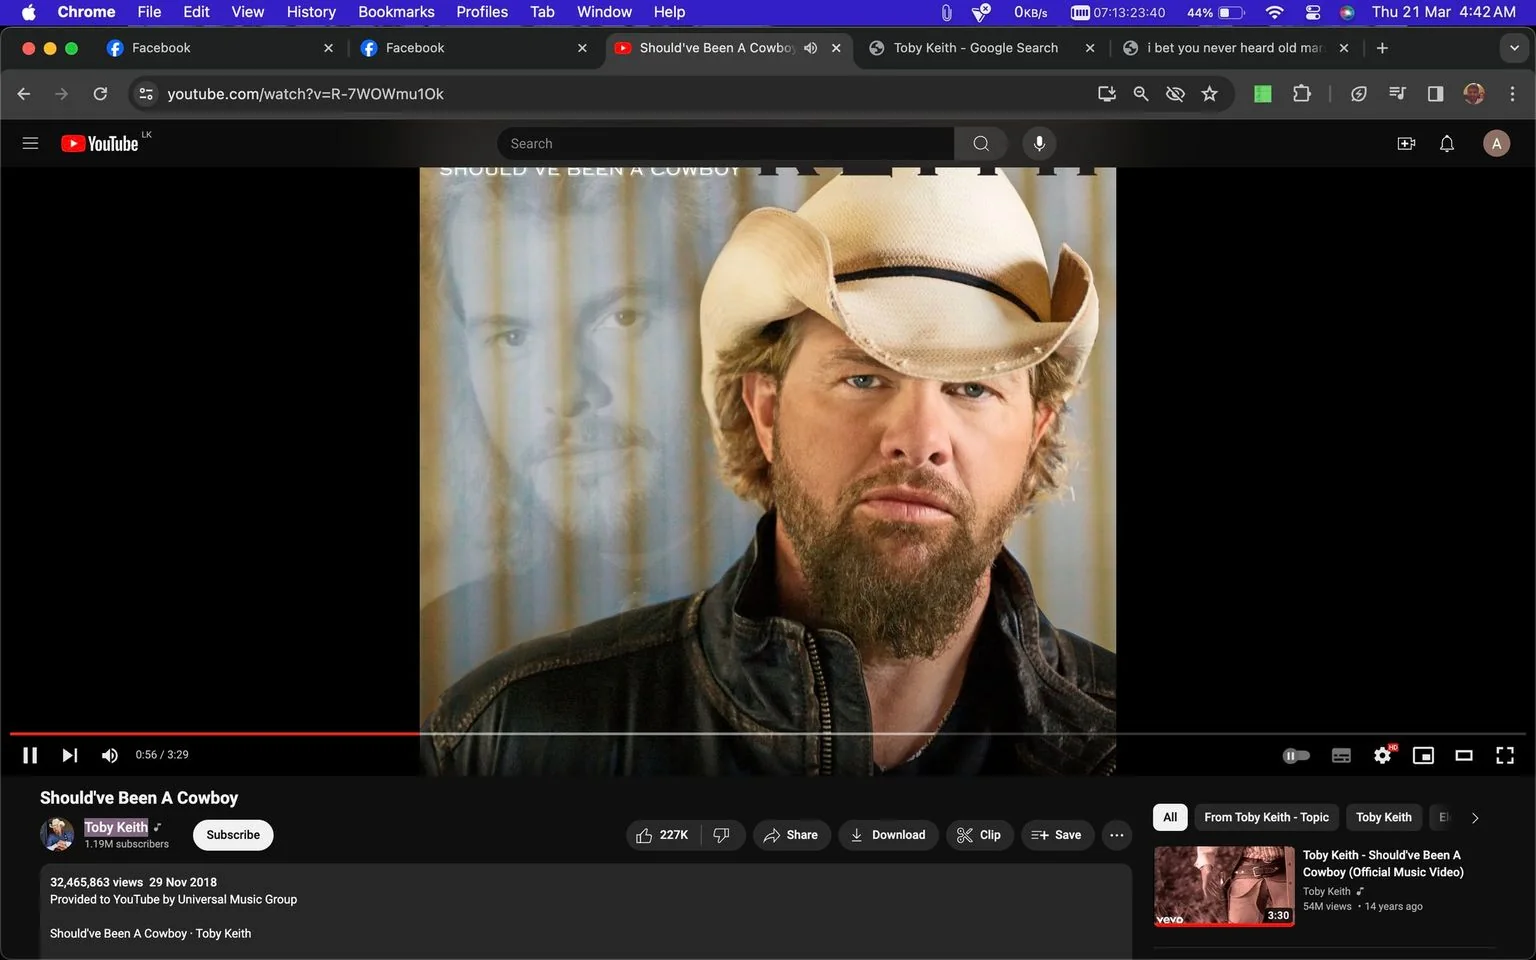Open the Wi-Fi status icon in the menu bar
Viewport: 1536px width, 960px height.
(1274, 12)
